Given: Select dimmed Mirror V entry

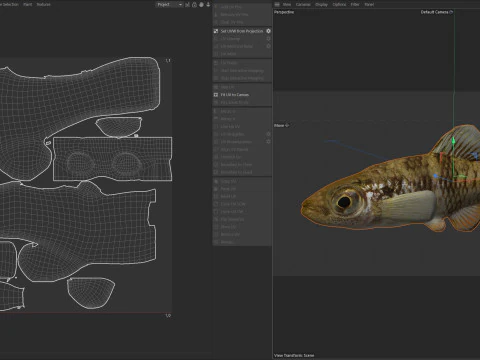Looking at the screenshot, I should pyautogui.click(x=228, y=119).
